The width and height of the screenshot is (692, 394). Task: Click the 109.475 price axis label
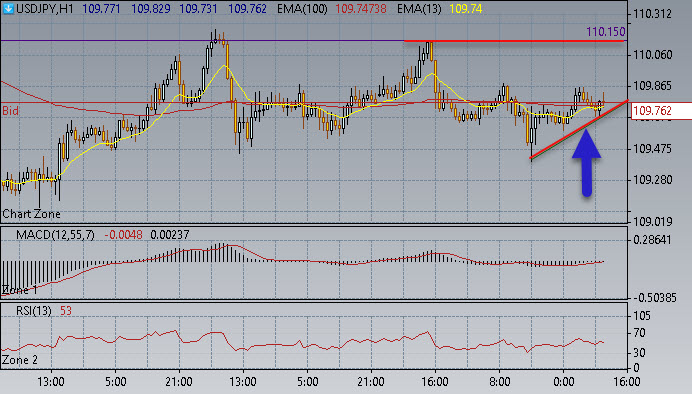(x=652, y=149)
